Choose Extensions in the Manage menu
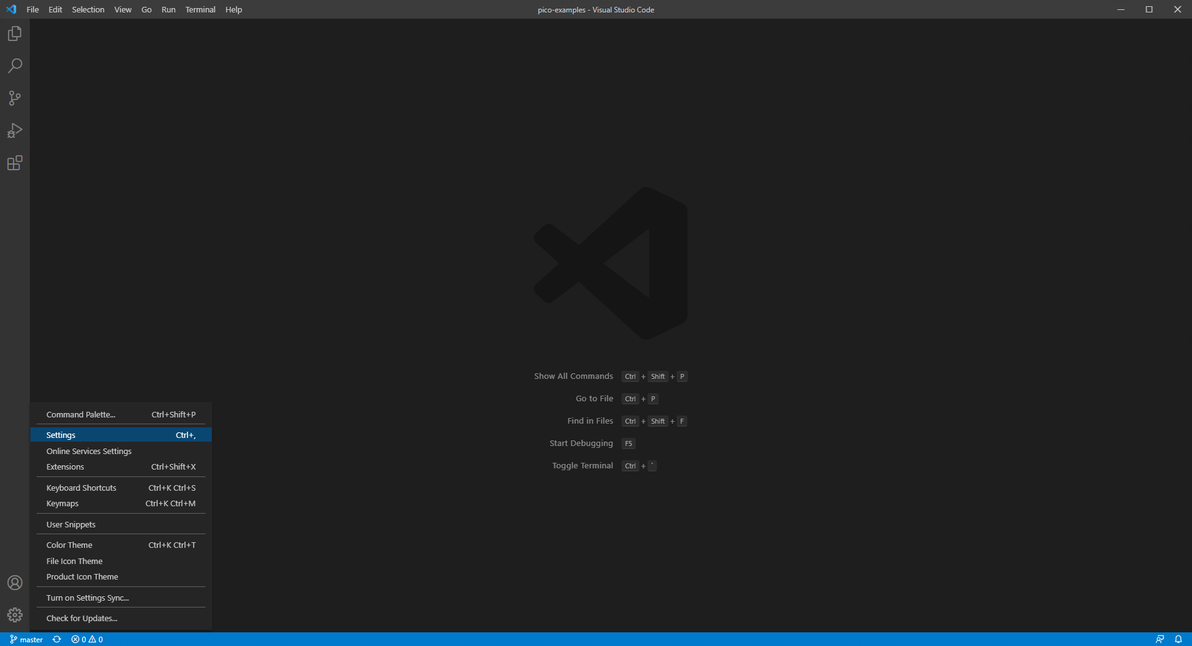 tap(121, 467)
